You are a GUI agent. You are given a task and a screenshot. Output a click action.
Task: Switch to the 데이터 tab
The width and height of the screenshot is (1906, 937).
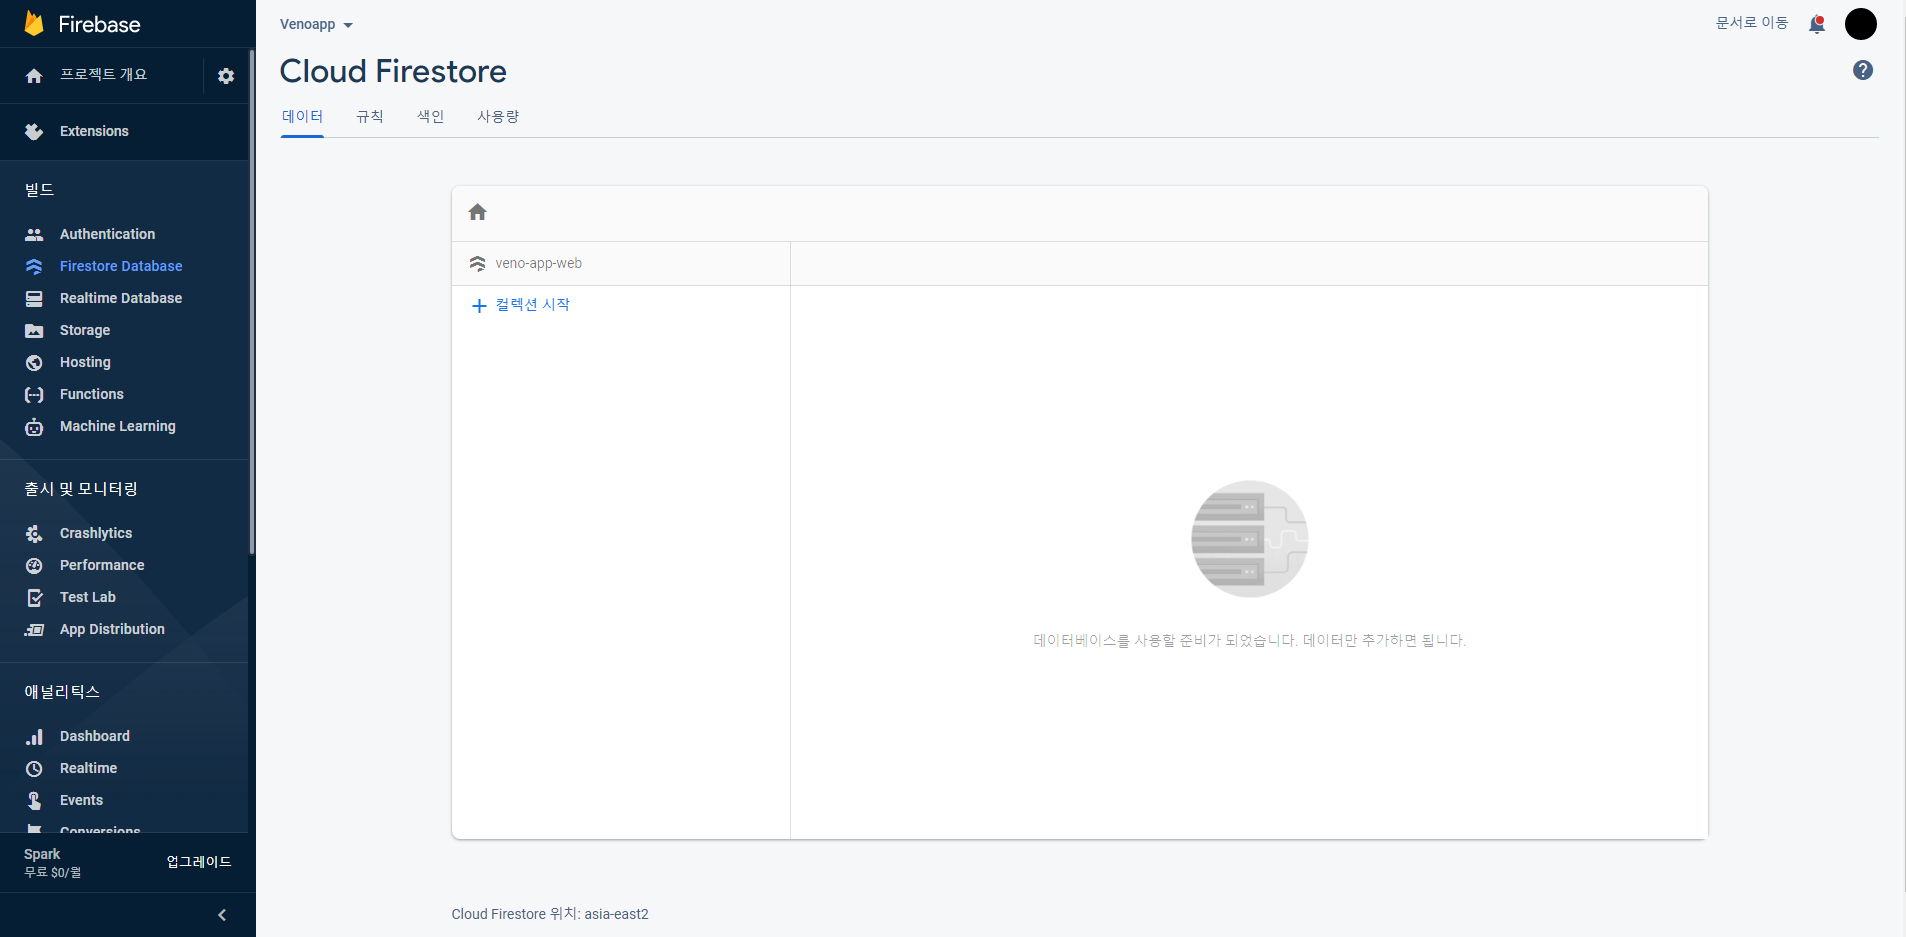click(302, 117)
